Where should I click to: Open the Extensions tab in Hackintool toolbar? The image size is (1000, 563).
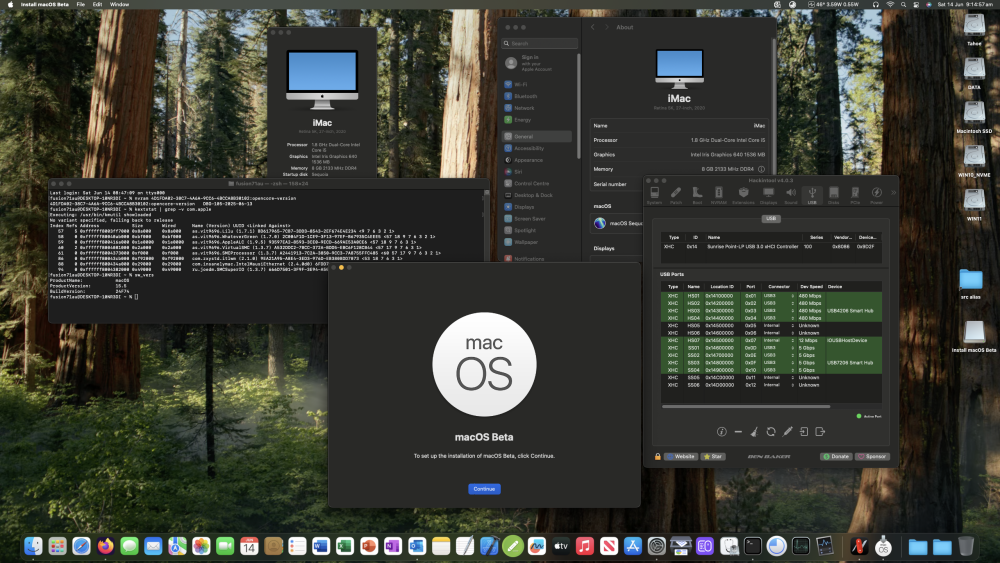[743, 195]
